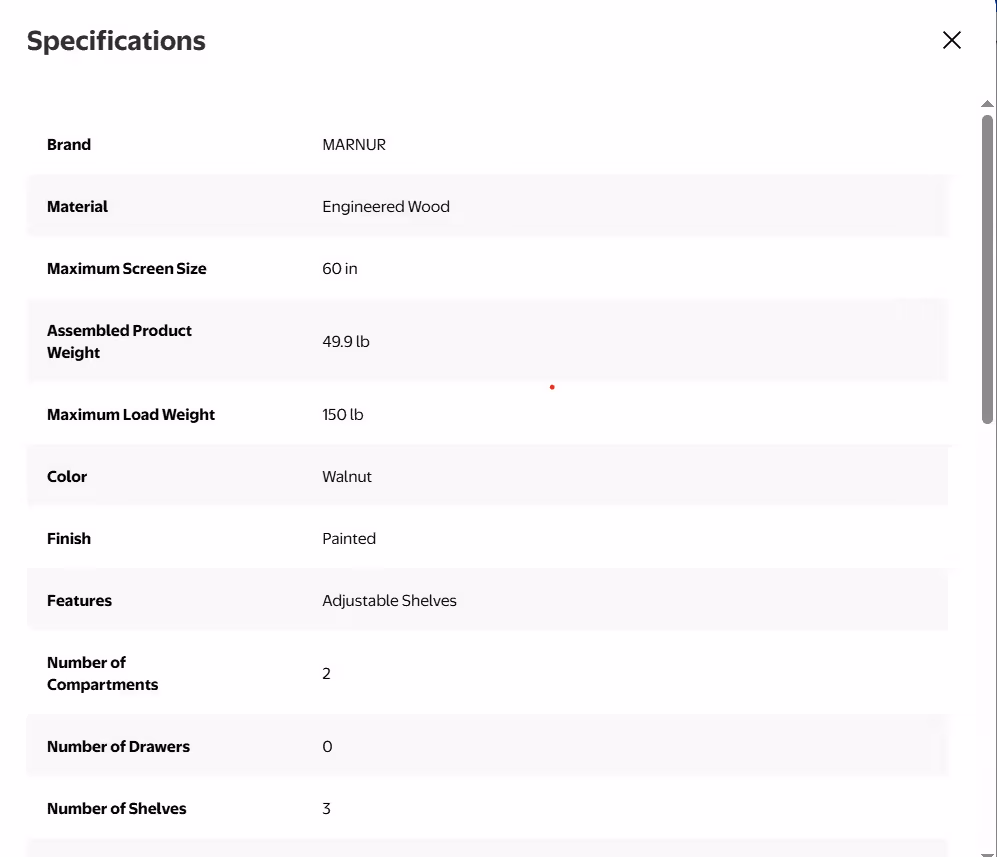Click the Walnut color value

click(347, 476)
